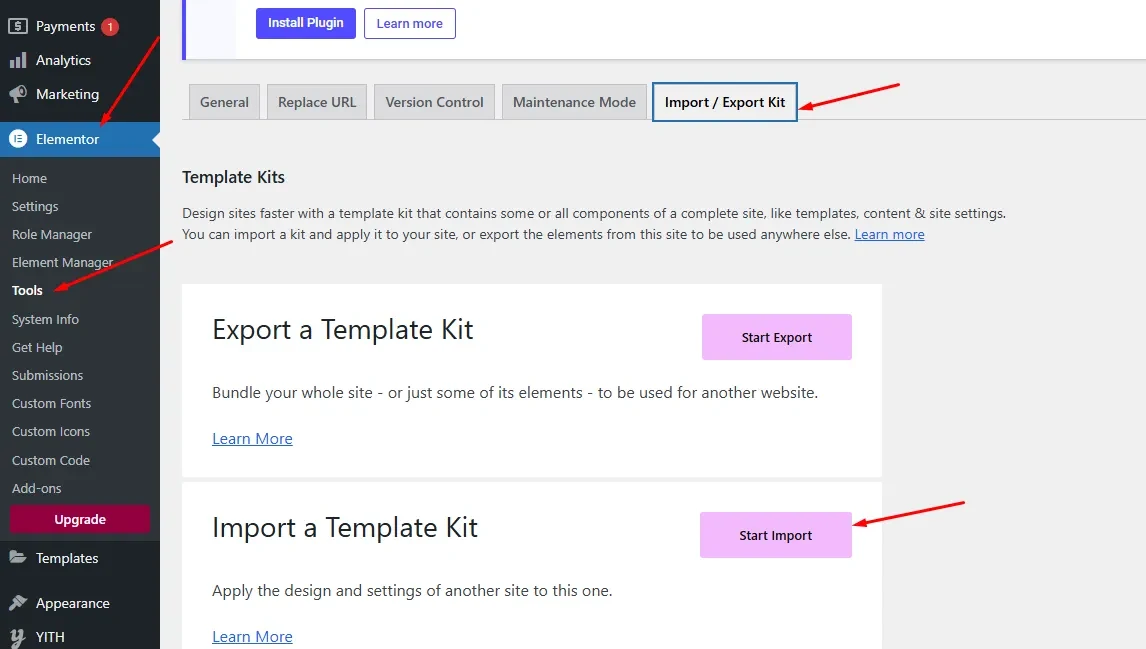Click the Start Import button

pyautogui.click(x=775, y=535)
